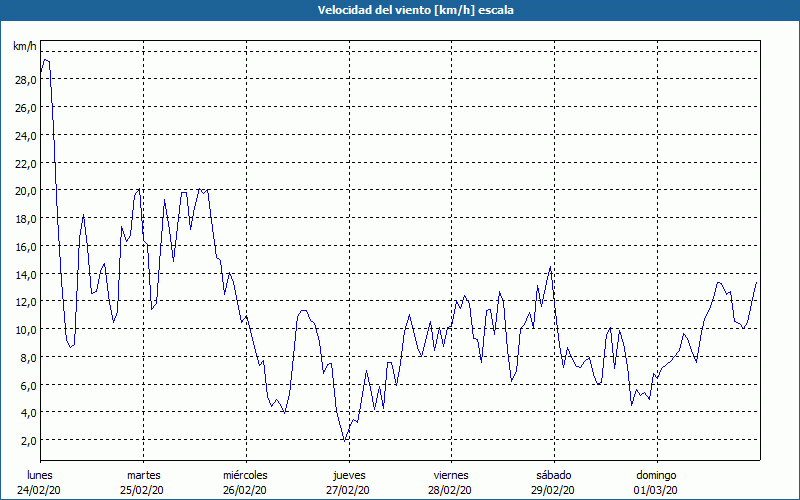800x500 pixels.
Task: Click the '22,0' y-axis value
Action: pyautogui.click(x=26, y=164)
